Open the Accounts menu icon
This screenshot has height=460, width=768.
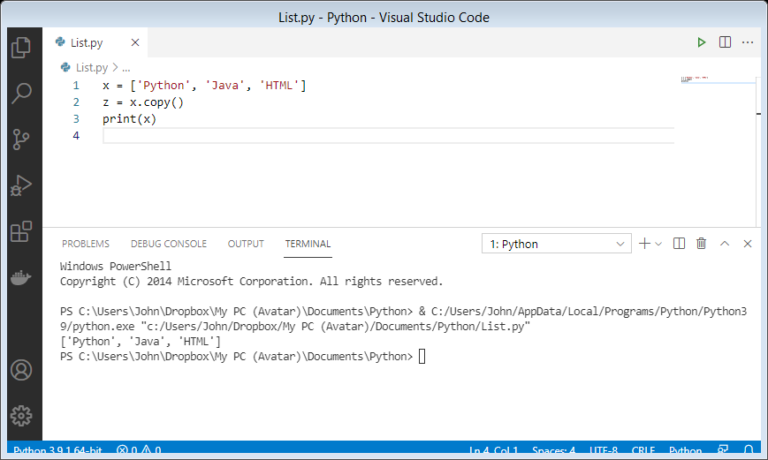(x=21, y=370)
